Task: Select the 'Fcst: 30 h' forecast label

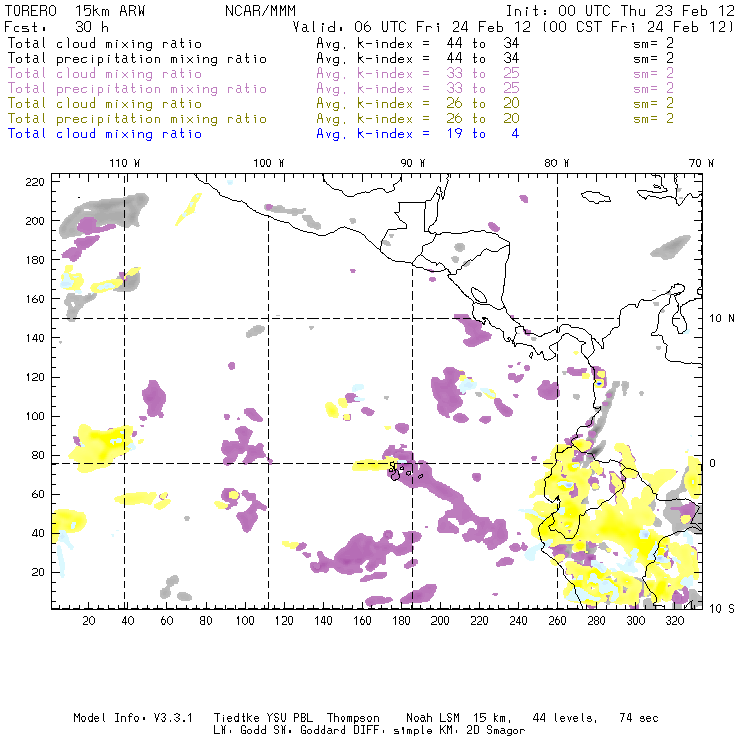Action: coord(56,27)
